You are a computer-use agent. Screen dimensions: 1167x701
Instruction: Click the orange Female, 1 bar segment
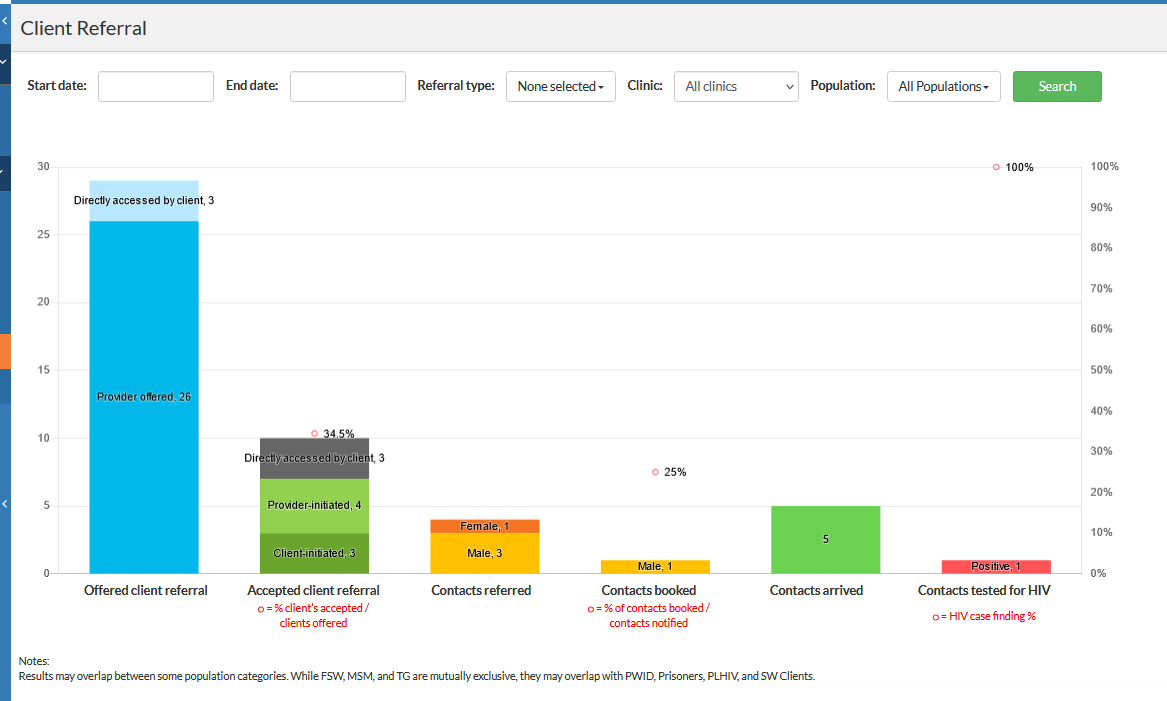[485, 526]
